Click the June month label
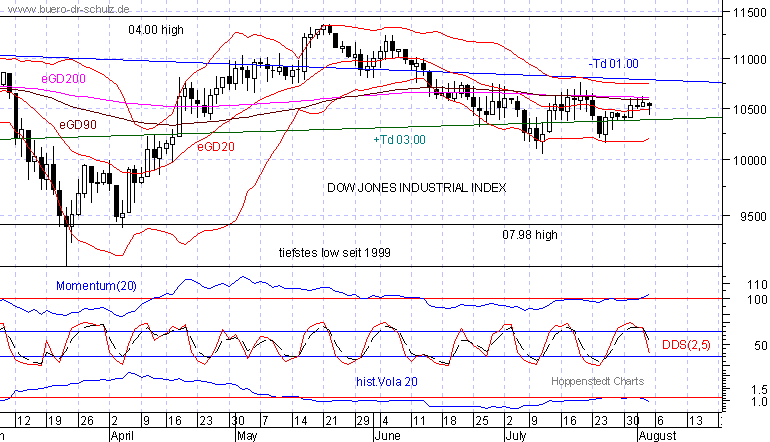The image size is (770, 442). 387,436
